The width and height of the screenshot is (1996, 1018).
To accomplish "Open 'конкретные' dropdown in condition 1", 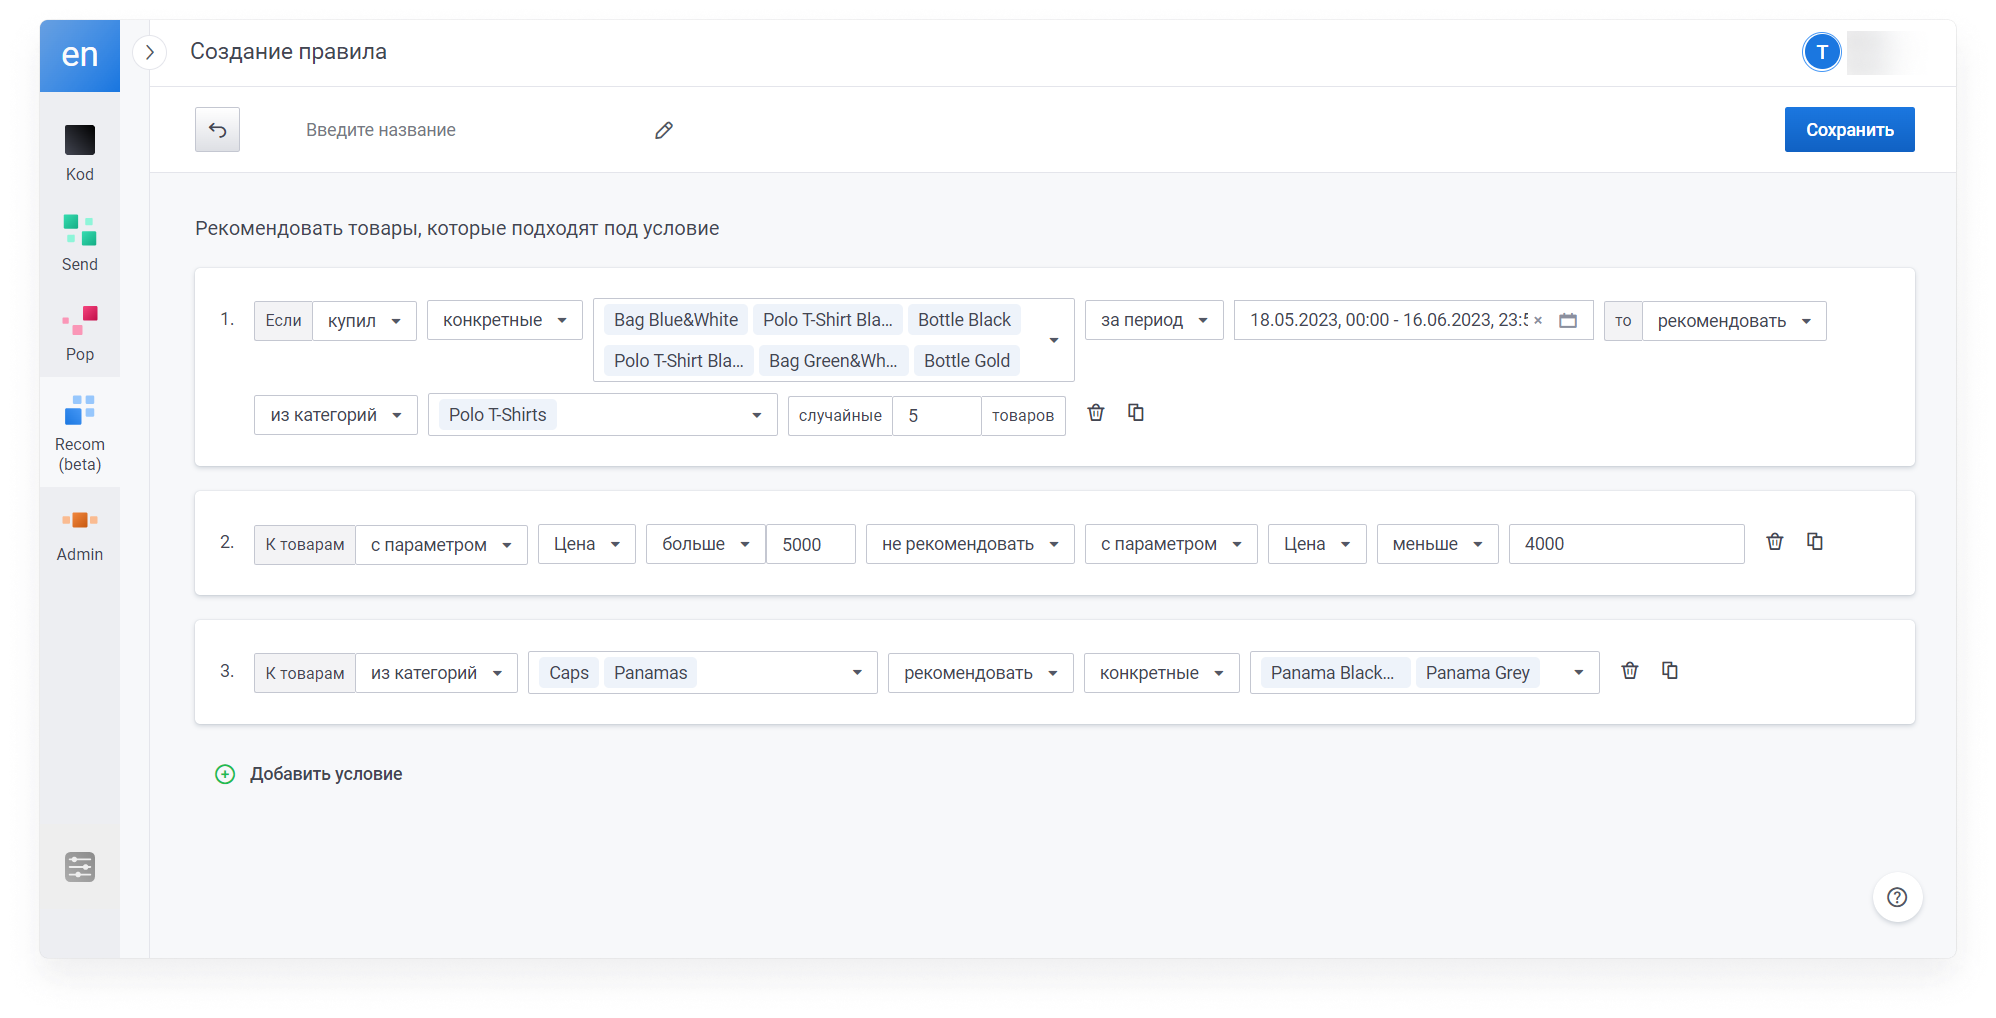I will [505, 321].
